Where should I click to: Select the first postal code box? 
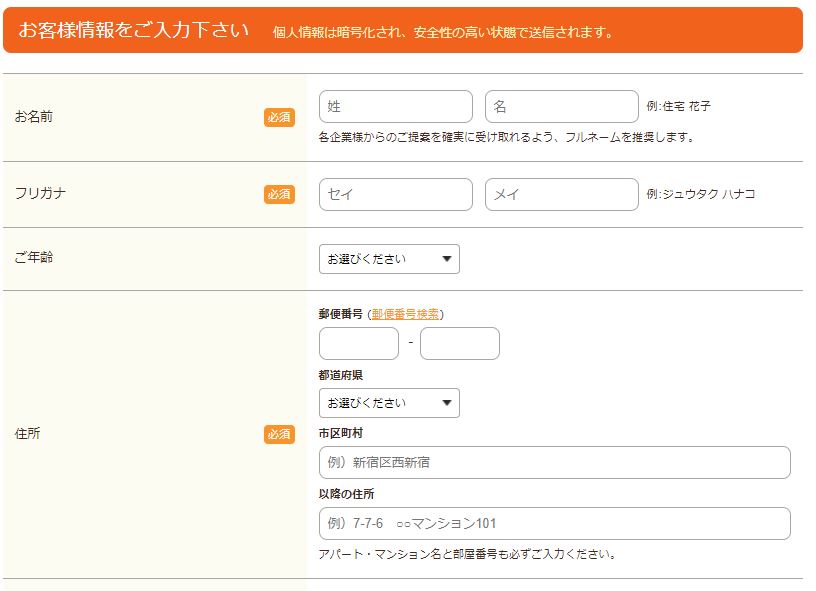[x=358, y=343]
